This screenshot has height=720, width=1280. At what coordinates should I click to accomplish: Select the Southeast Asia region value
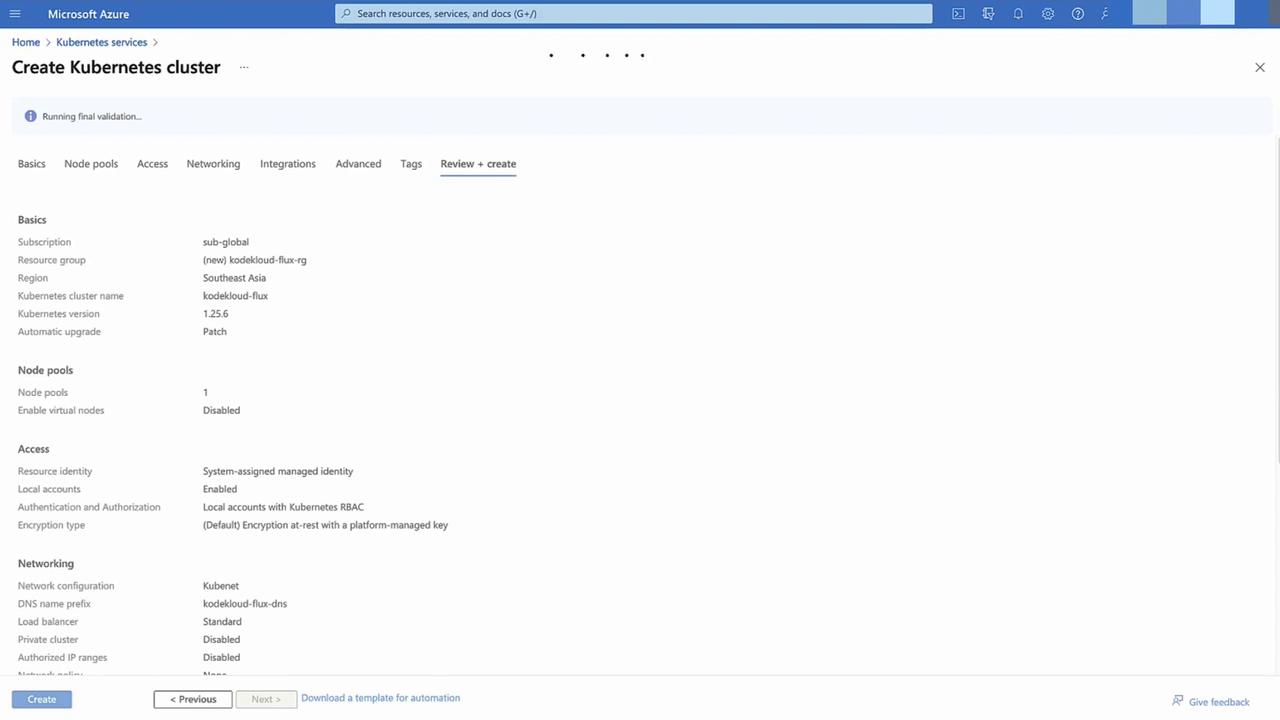click(234, 278)
